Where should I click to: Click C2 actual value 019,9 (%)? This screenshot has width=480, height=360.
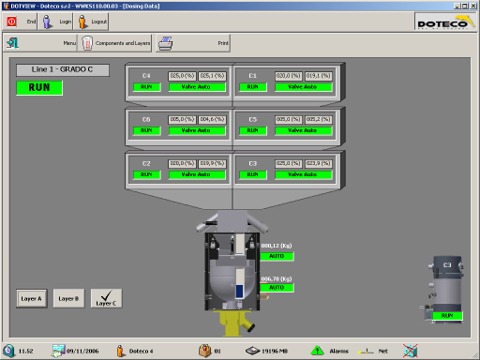coord(212,164)
